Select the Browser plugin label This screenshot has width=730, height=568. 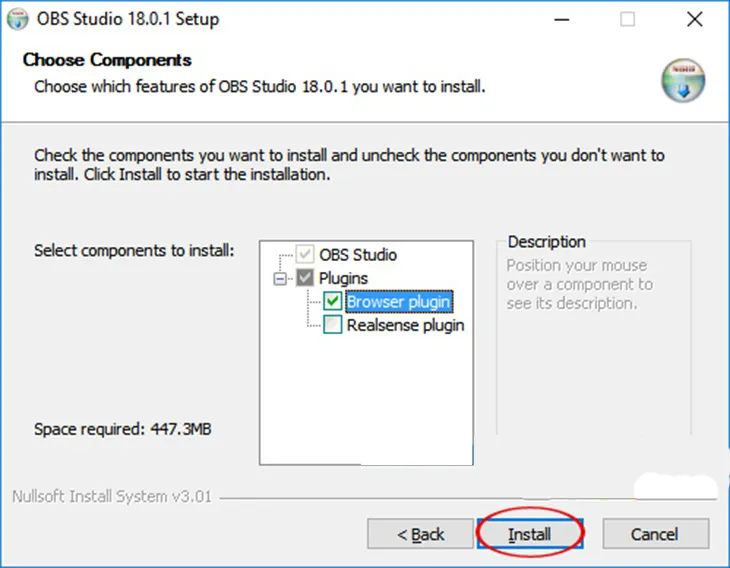(x=399, y=301)
